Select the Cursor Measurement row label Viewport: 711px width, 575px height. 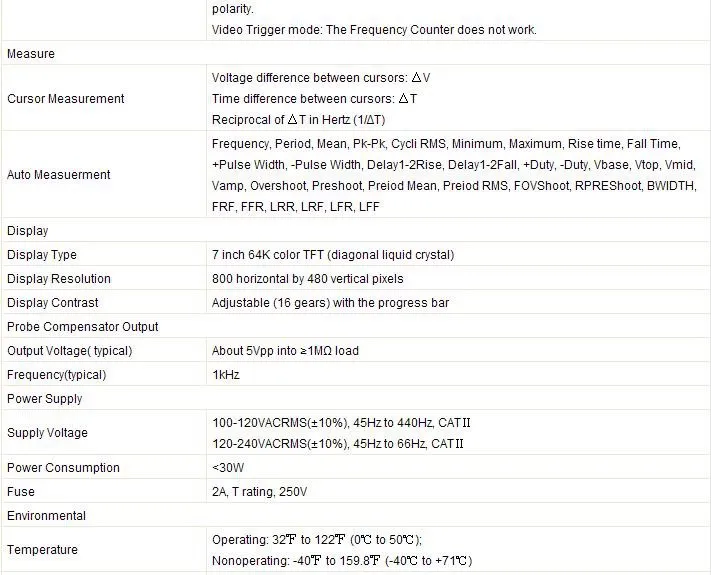pyautogui.click(x=66, y=98)
